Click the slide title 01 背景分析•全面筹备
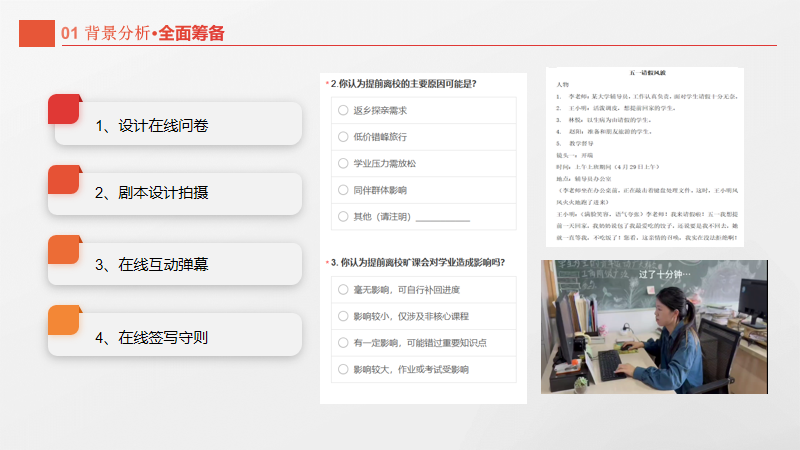This screenshot has height=450, width=800. coord(143,33)
